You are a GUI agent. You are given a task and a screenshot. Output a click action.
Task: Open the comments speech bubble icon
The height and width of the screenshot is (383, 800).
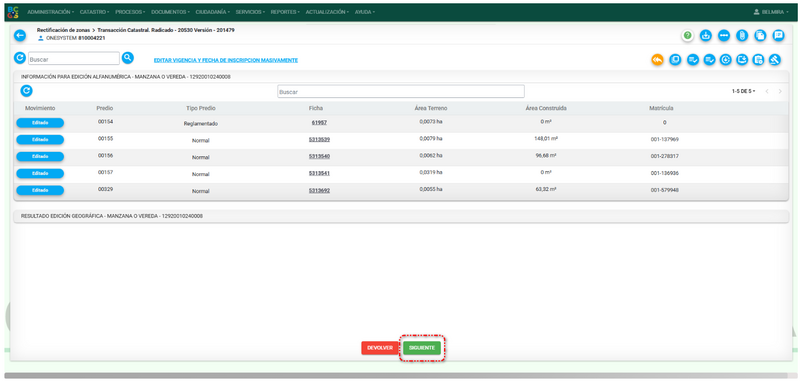pyautogui.click(x=778, y=35)
